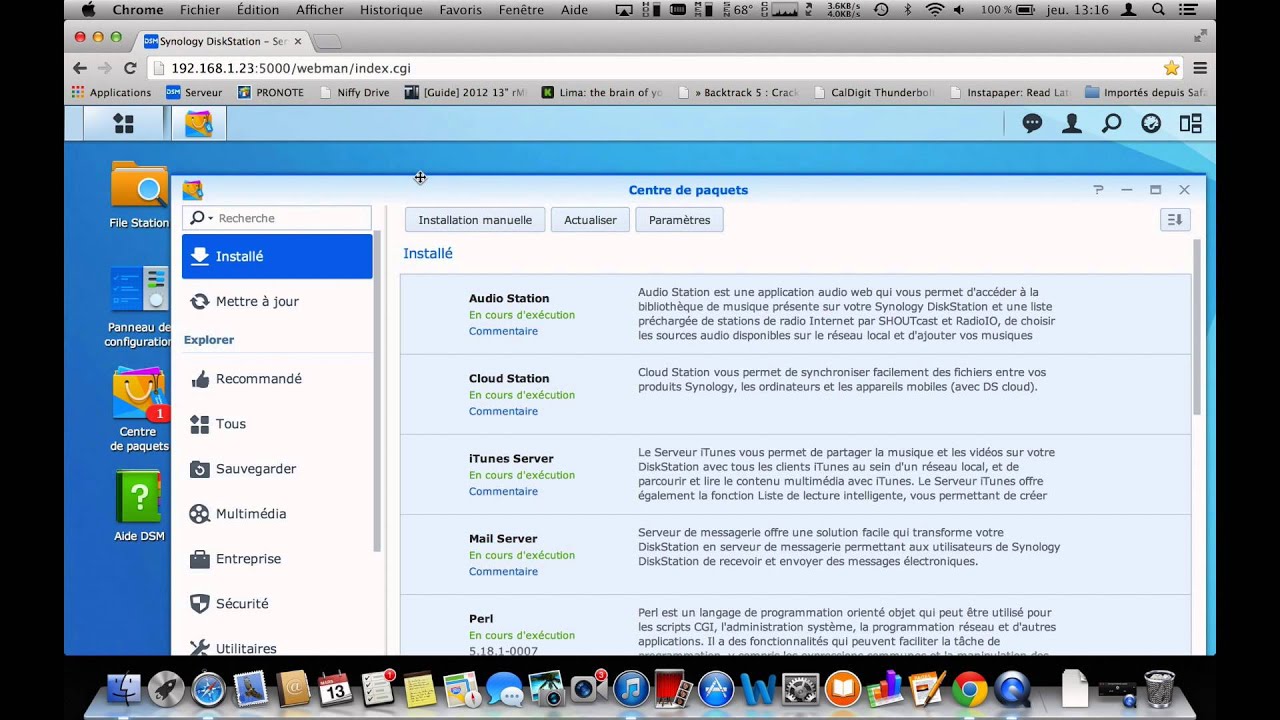Open the DSM main menu grid icon
This screenshot has width=1280, height=720.
pos(123,123)
